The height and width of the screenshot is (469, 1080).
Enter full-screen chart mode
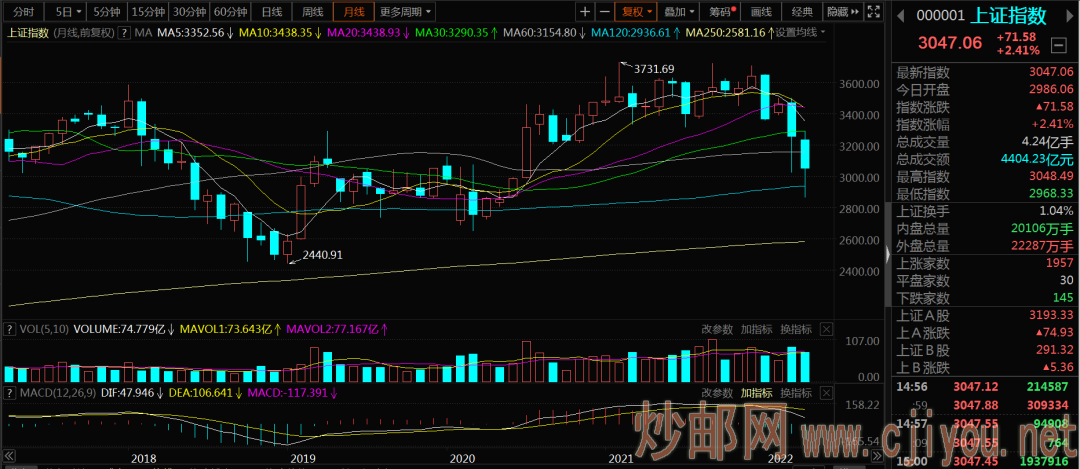tap(873, 12)
